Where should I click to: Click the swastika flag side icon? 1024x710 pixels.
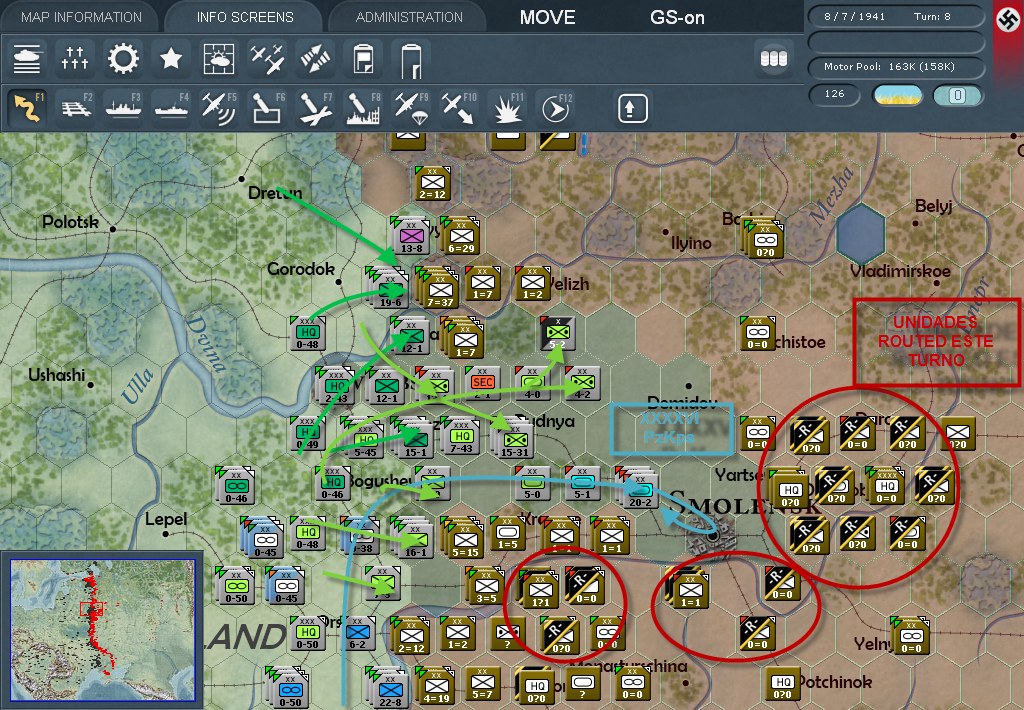(1010, 20)
